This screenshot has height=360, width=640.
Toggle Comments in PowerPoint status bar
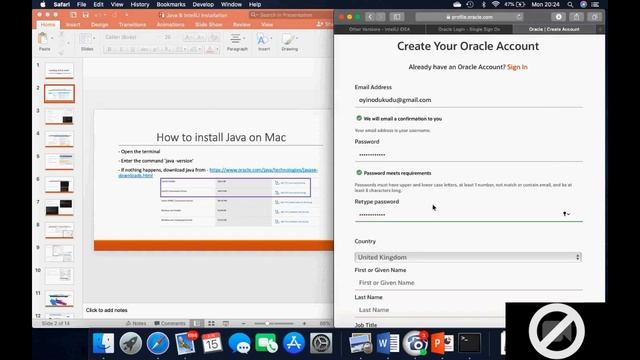(x=170, y=323)
